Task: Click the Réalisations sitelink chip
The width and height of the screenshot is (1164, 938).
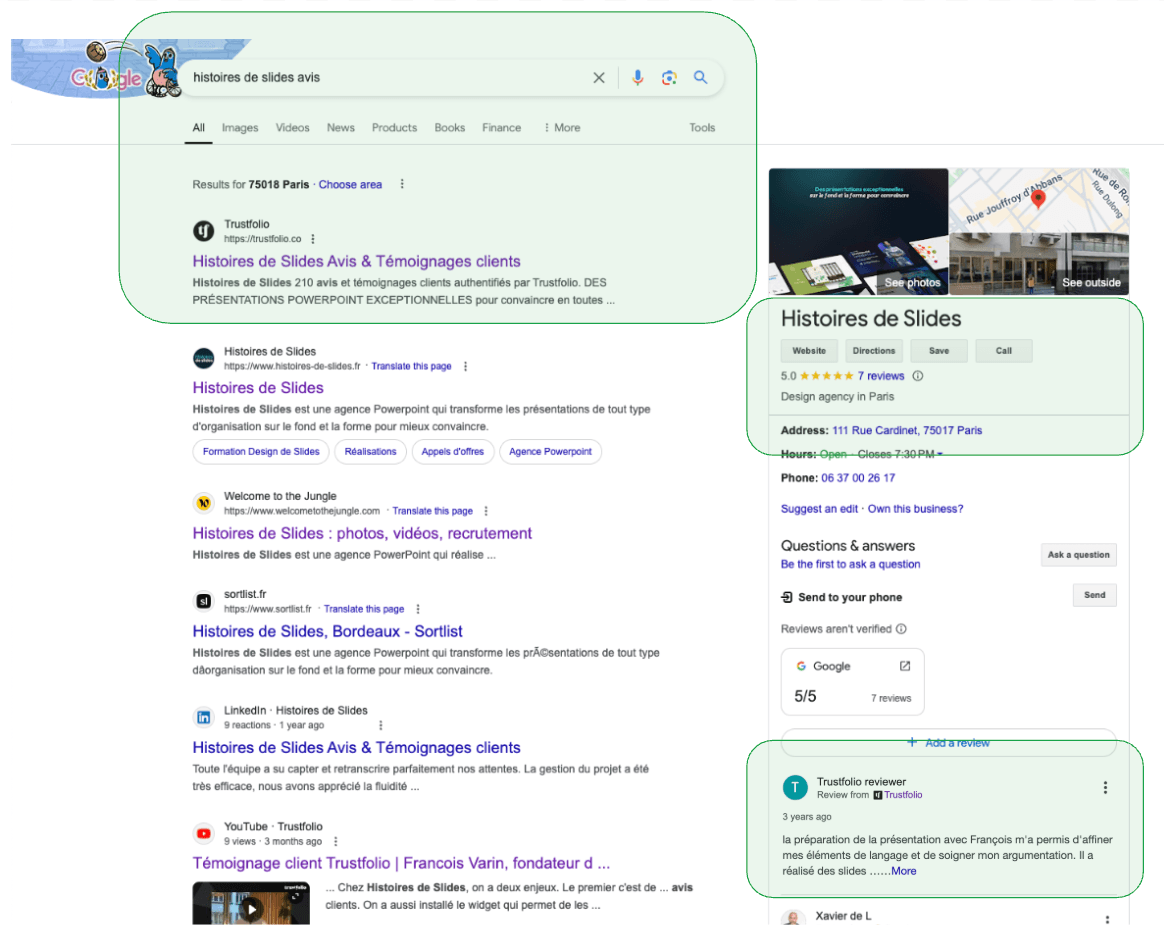Action: point(370,451)
